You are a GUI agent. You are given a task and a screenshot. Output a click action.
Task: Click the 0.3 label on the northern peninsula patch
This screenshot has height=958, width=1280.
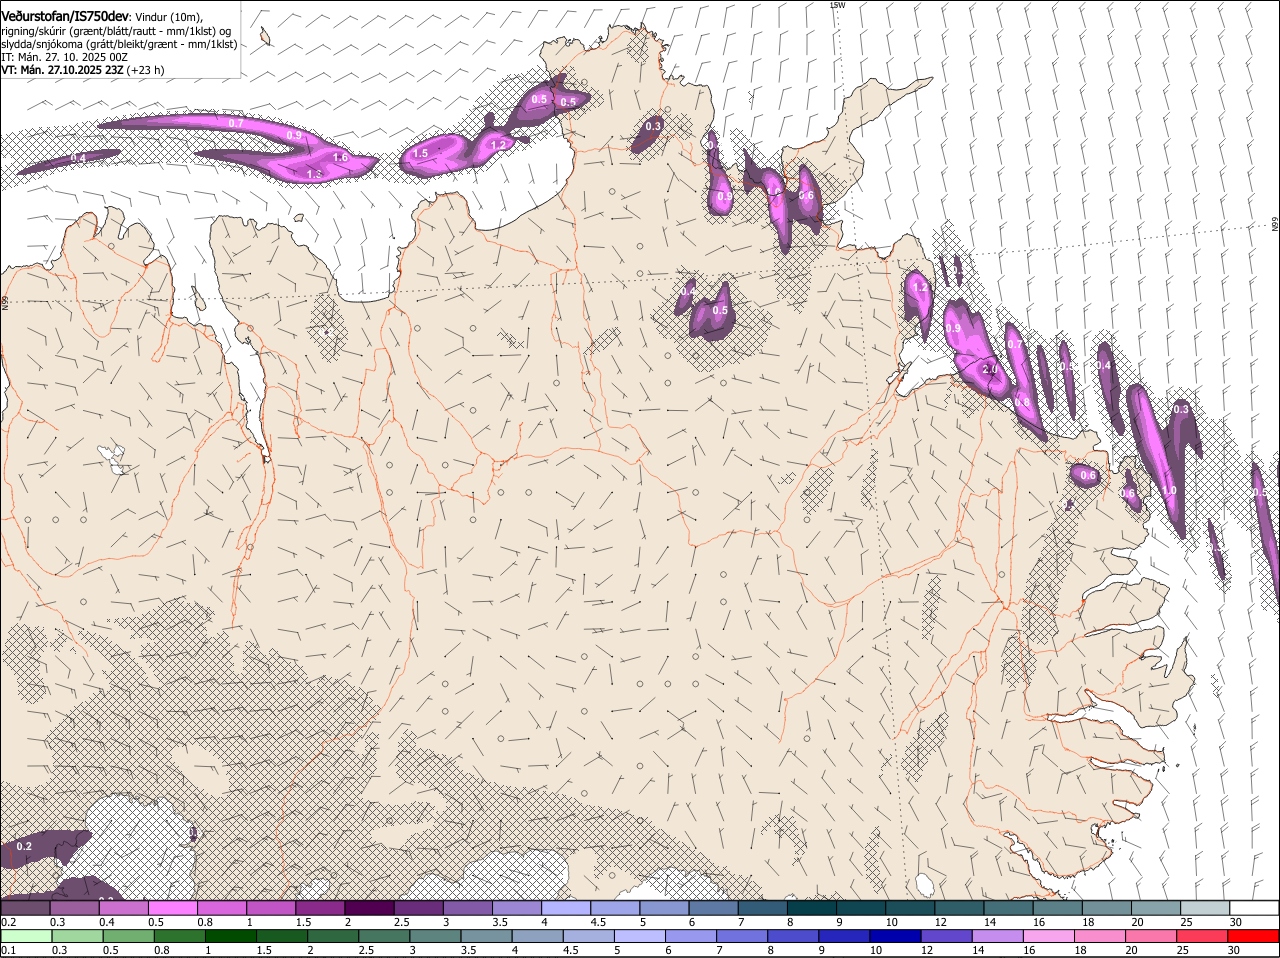point(653,126)
